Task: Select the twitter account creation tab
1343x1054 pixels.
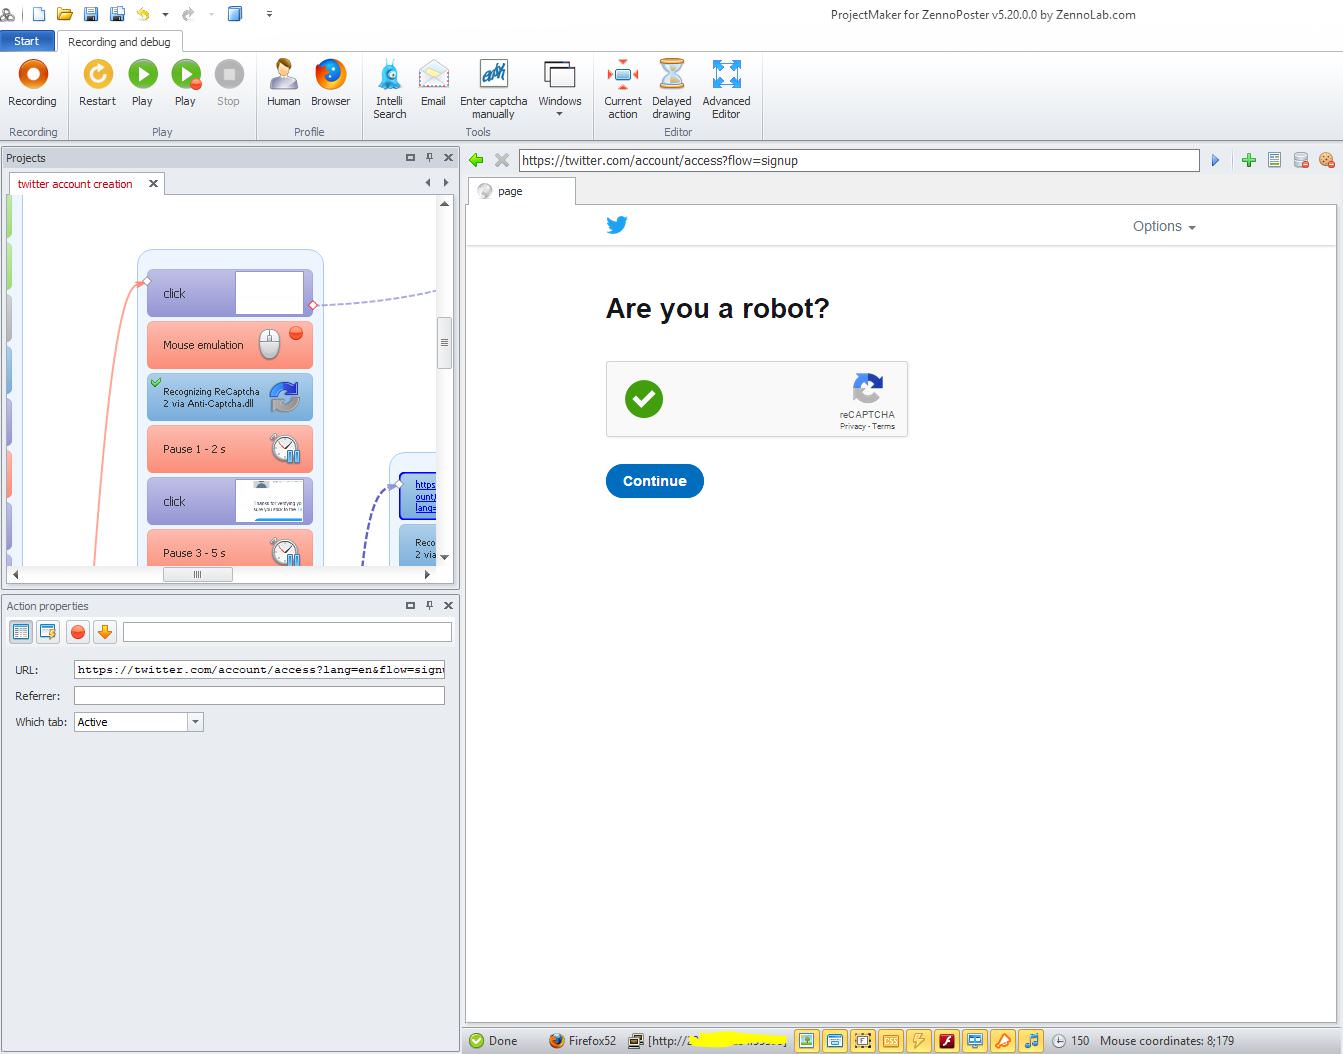Action: (x=75, y=184)
